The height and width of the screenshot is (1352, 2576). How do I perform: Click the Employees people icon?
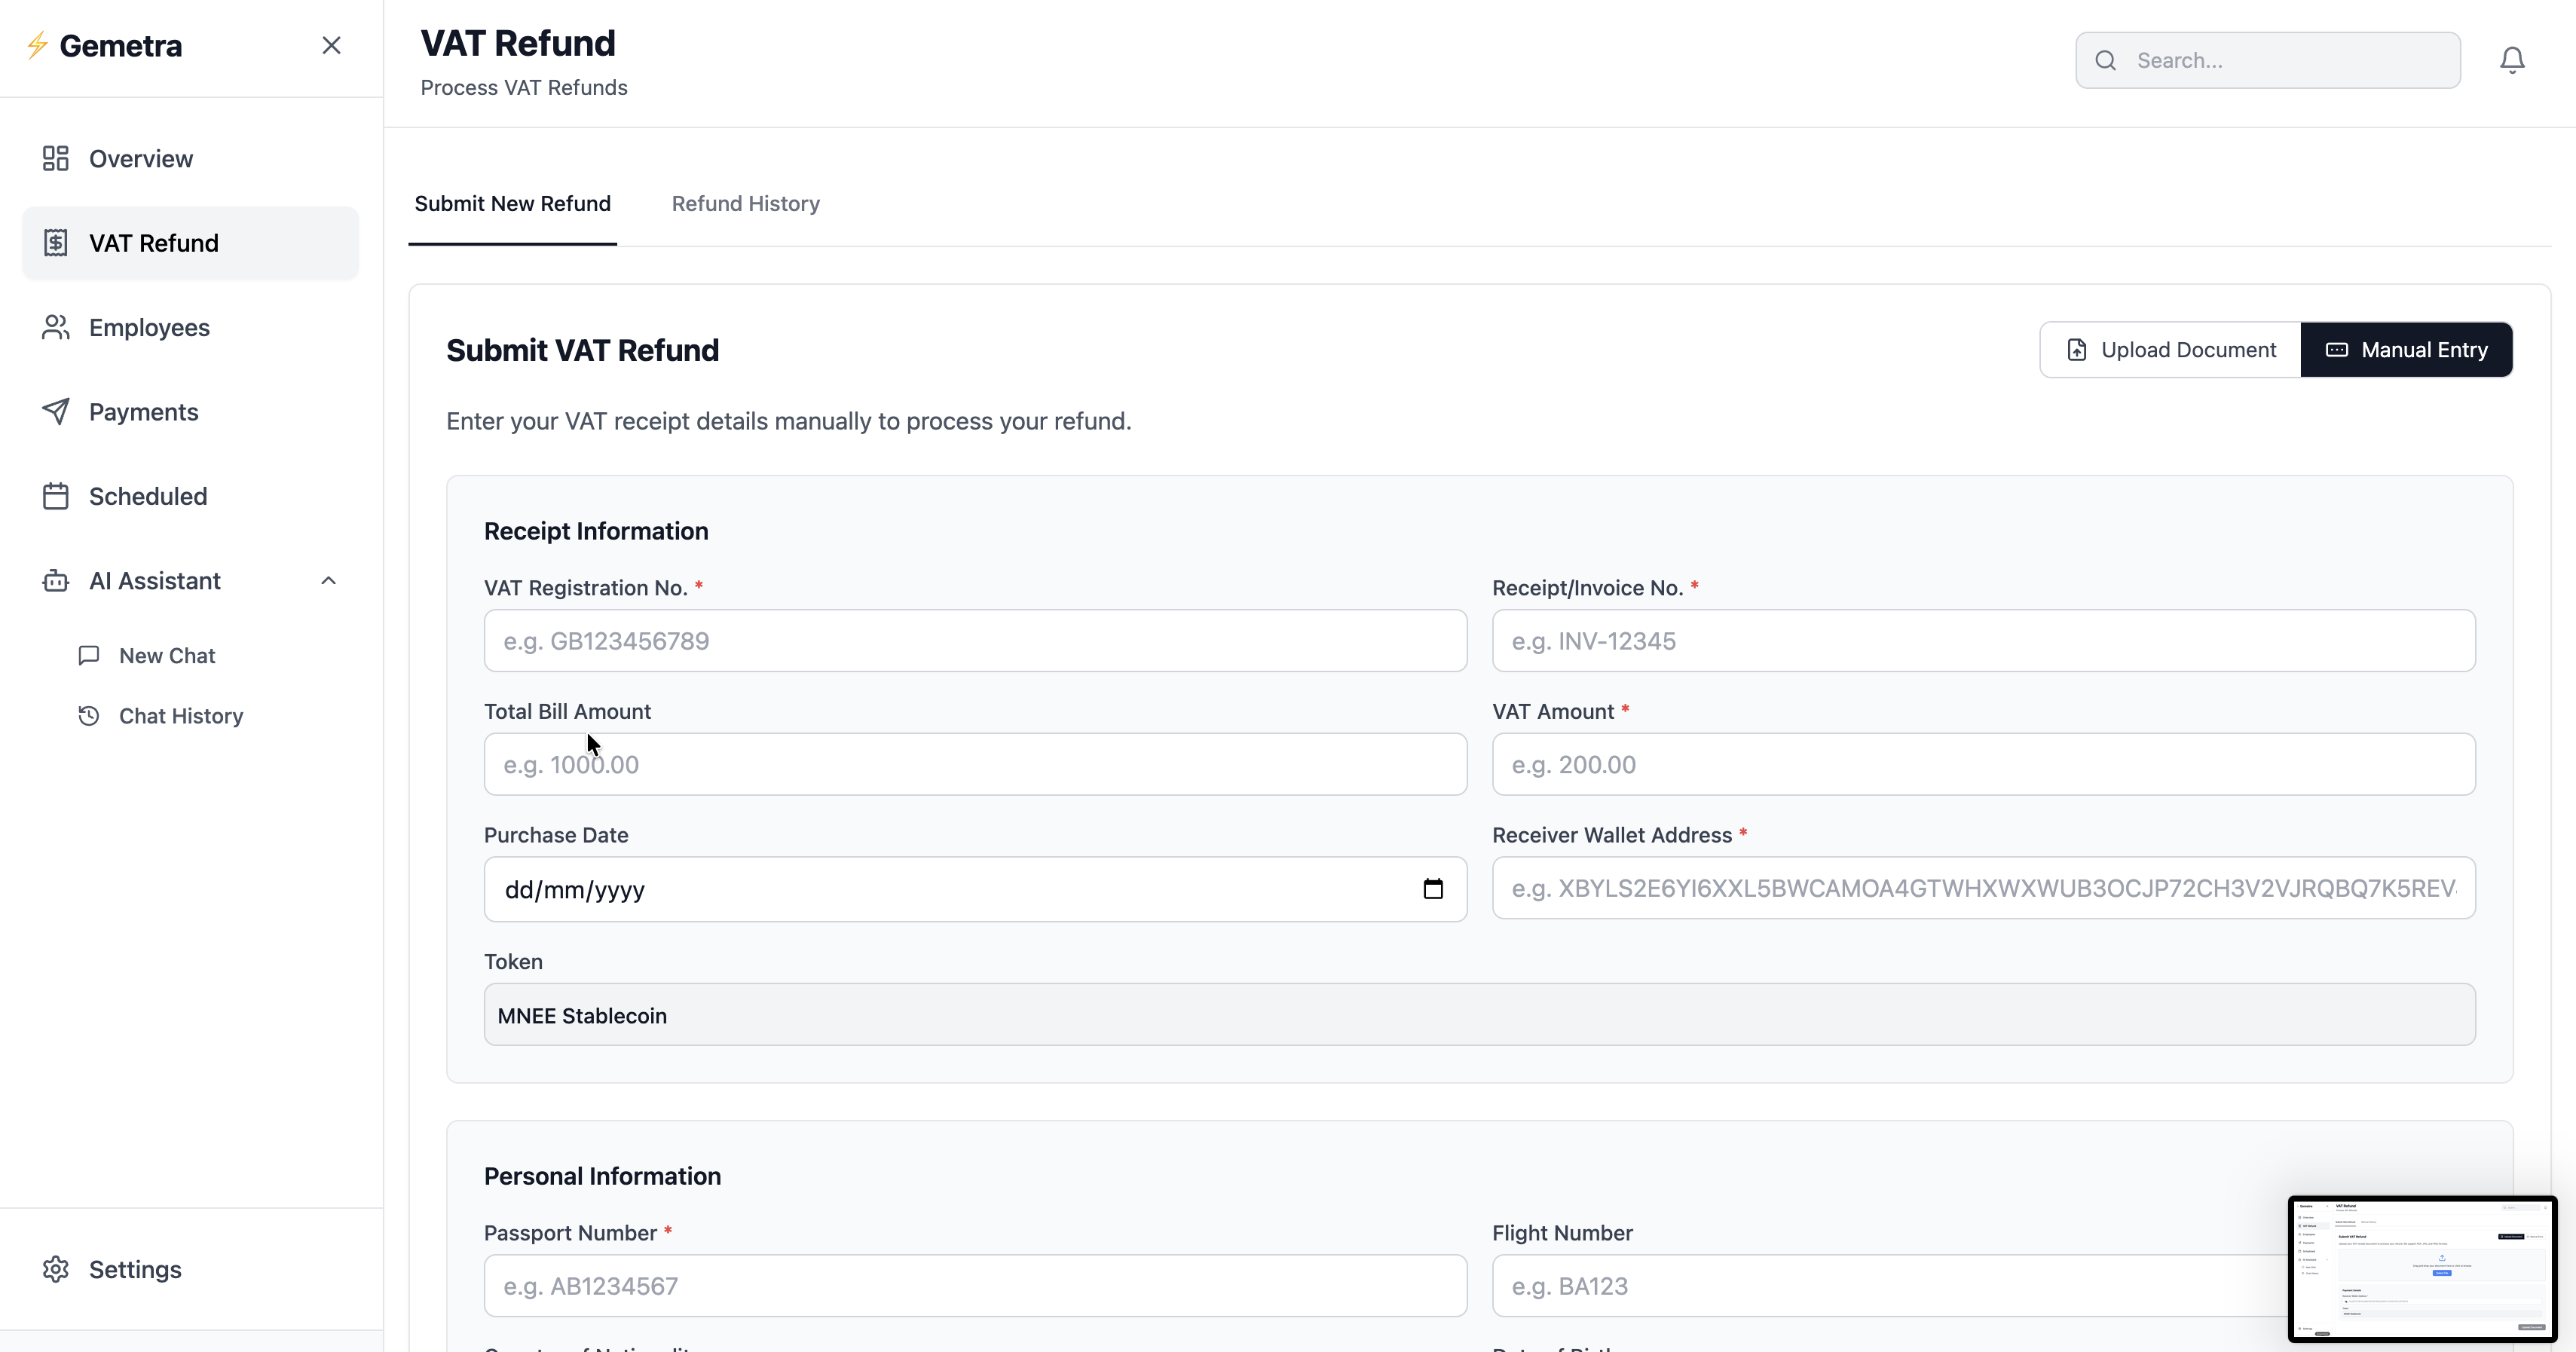(56, 327)
